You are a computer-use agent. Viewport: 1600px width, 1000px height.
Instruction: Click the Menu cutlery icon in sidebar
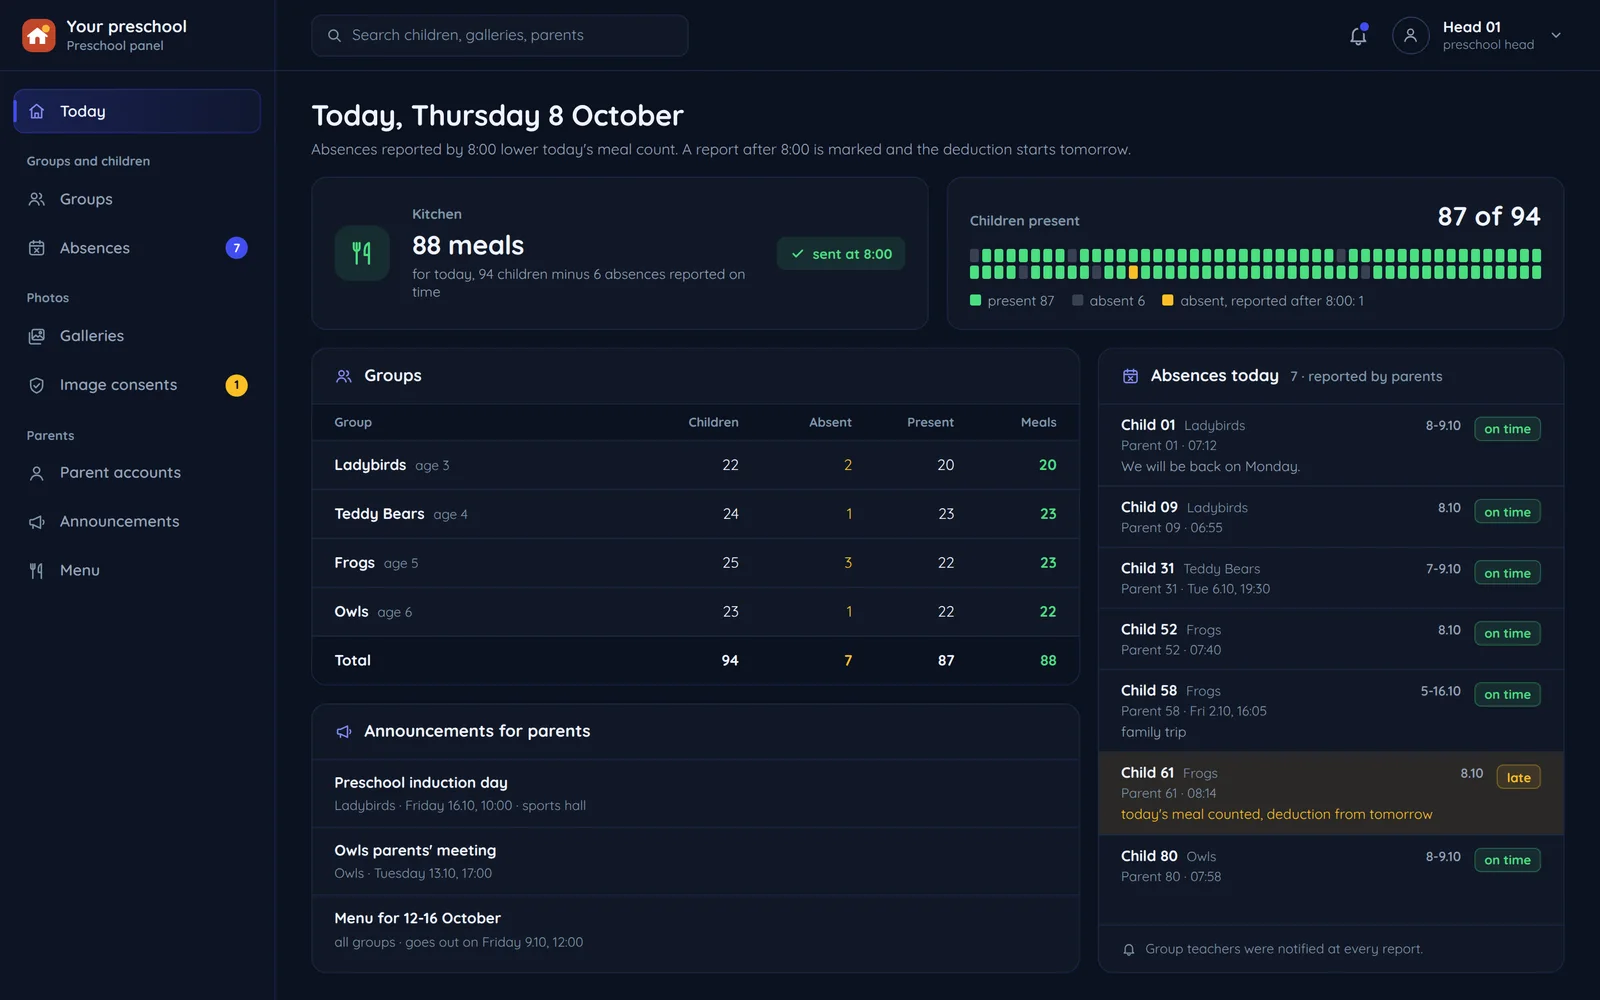(x=37, y=571)
